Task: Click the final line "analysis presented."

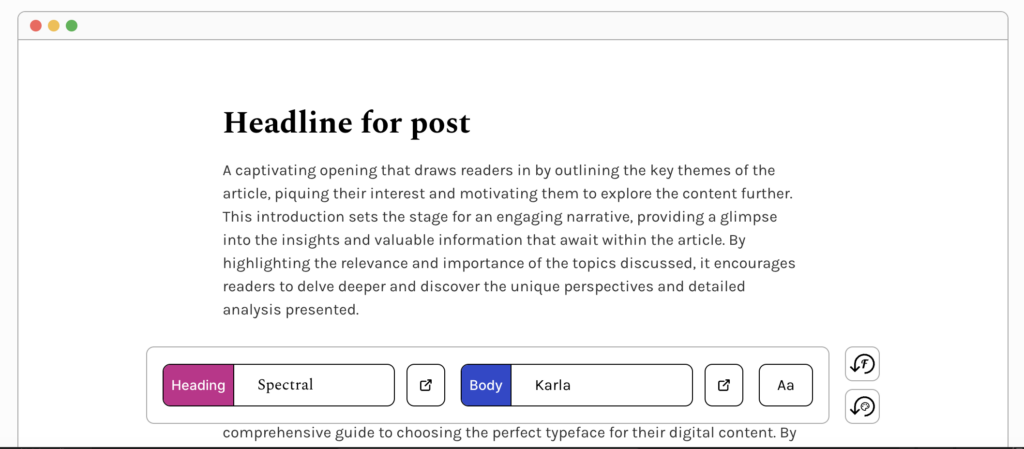Action: click(290, 310)
